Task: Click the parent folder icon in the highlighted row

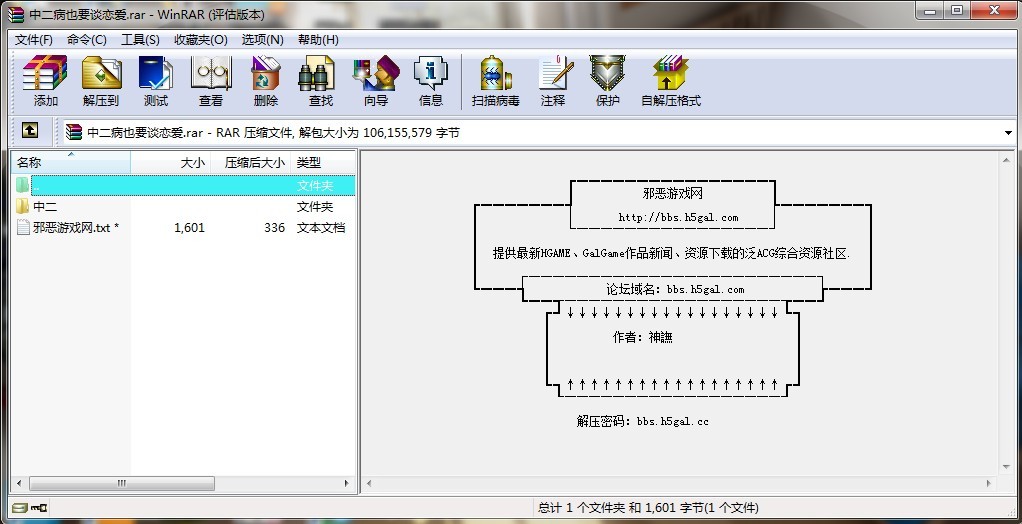Action: pos(23,185)
